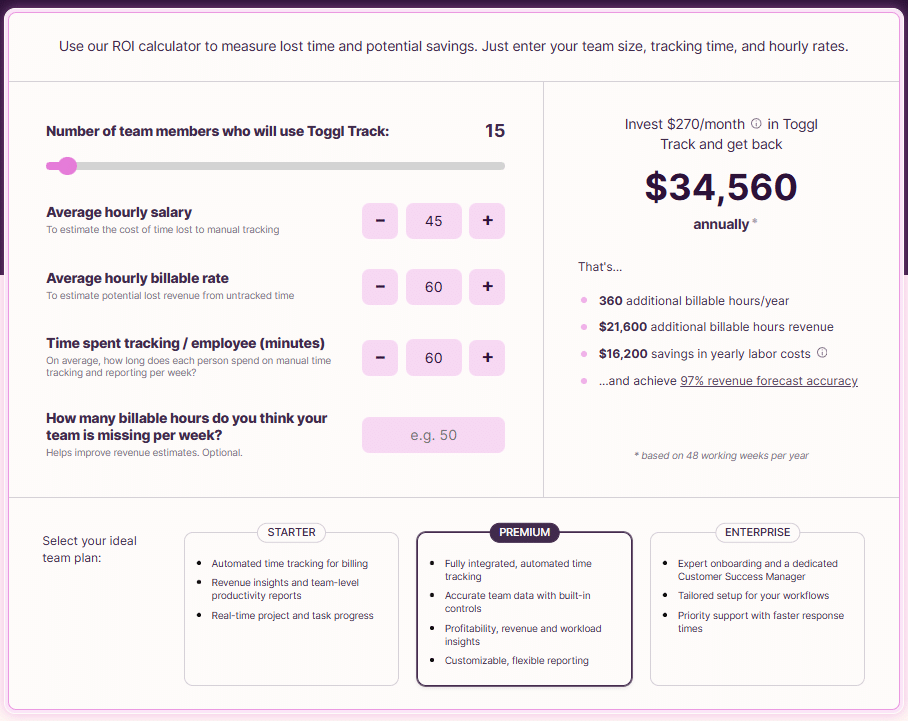Click the STARTER plan label tab
908x721 pixels.
pos(291,533)
